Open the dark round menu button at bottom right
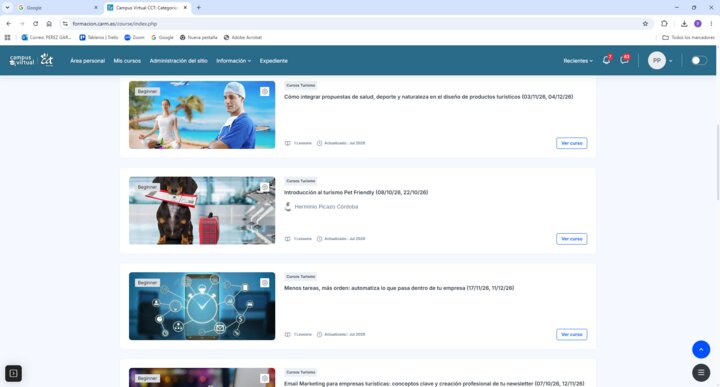The image size is (720, 387). [701, 373]
